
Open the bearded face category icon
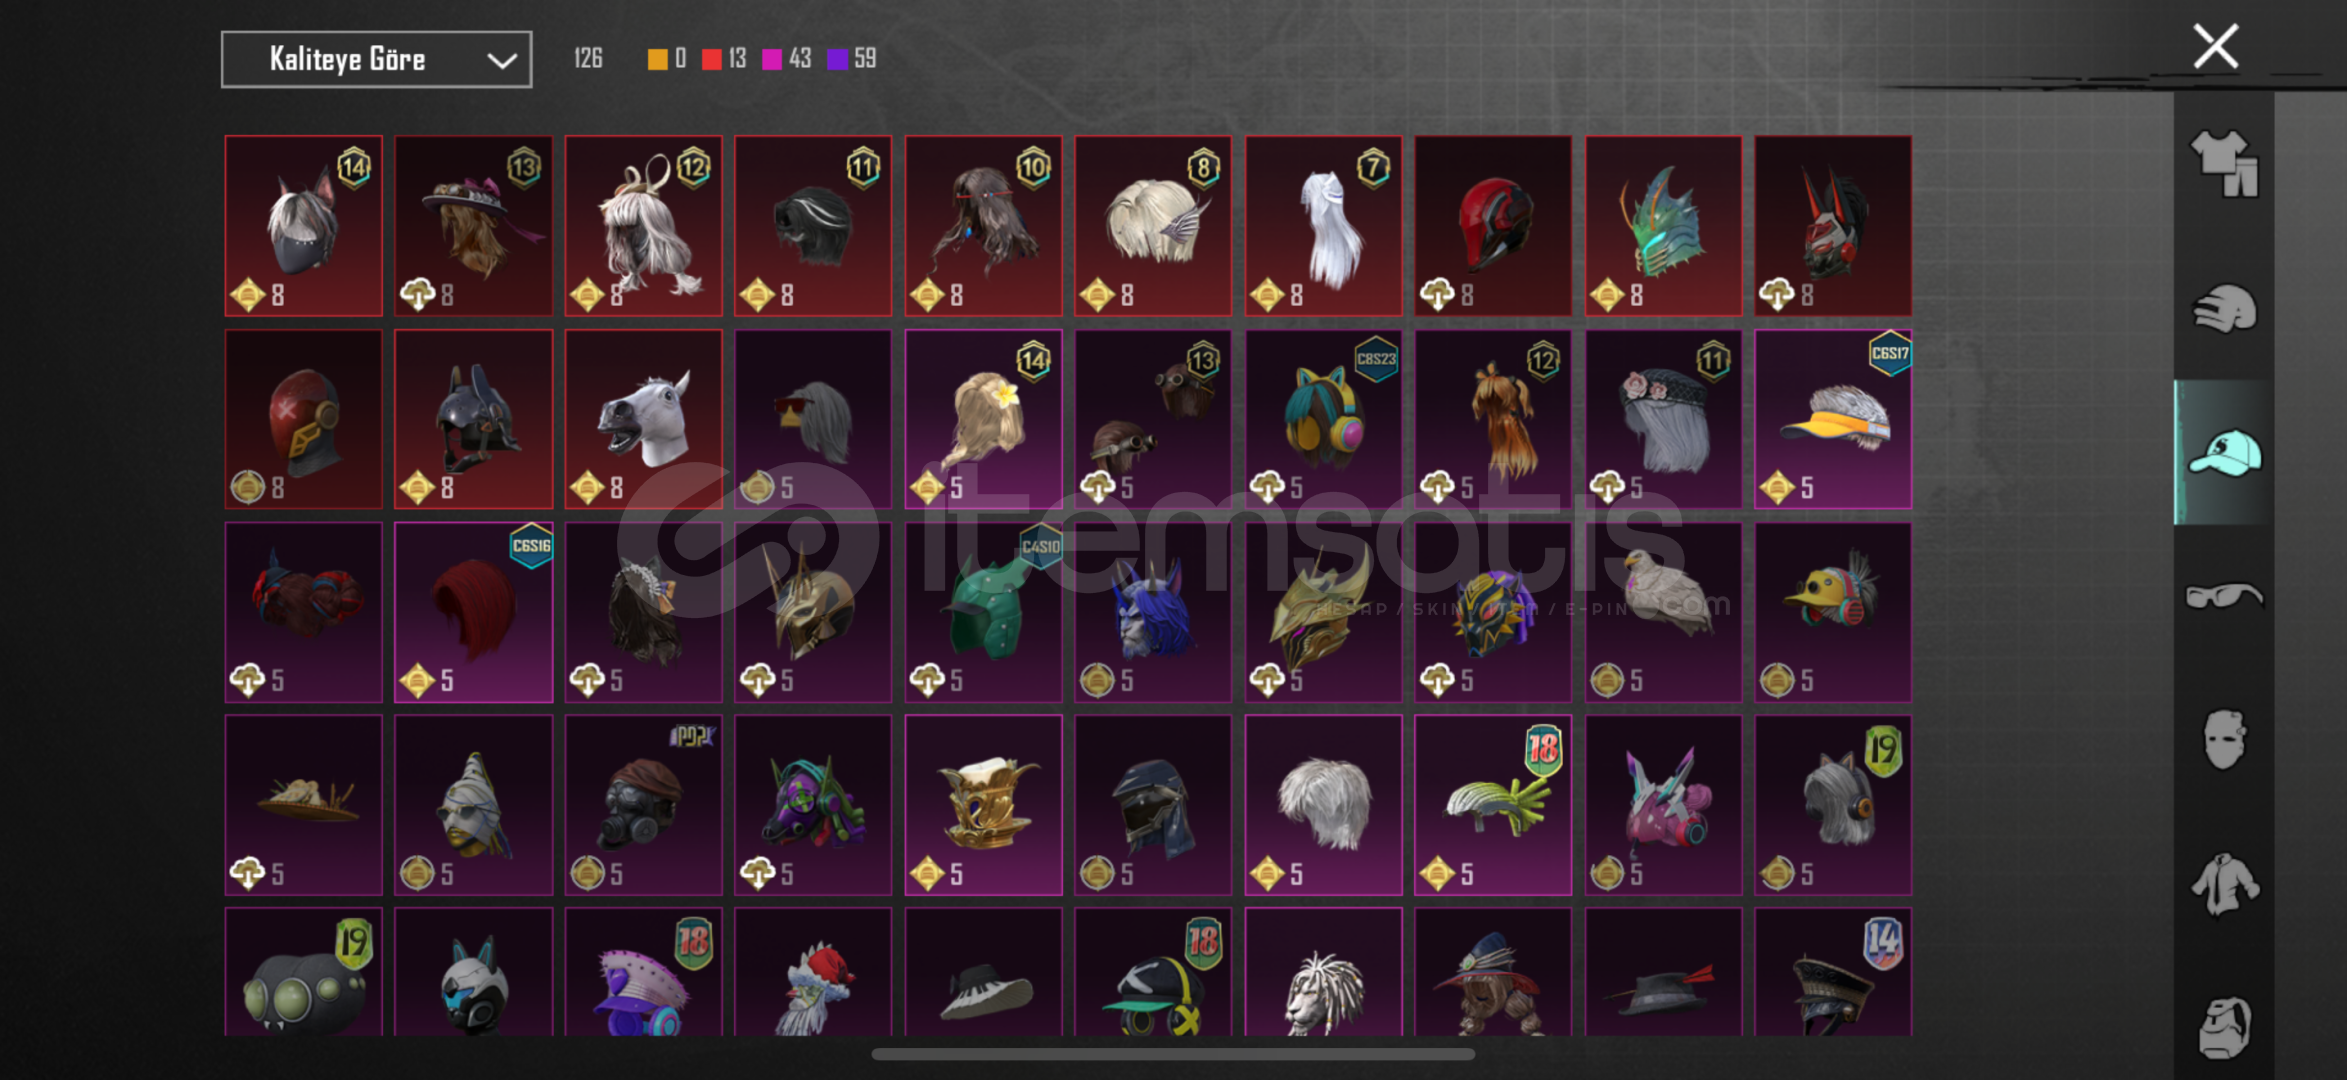click(2224, 1027)
